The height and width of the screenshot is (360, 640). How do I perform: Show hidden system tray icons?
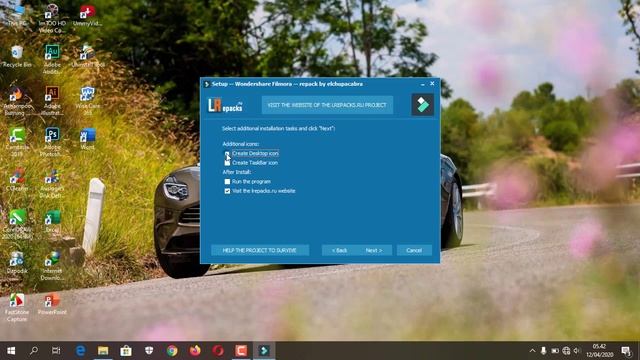coord(533,351)
